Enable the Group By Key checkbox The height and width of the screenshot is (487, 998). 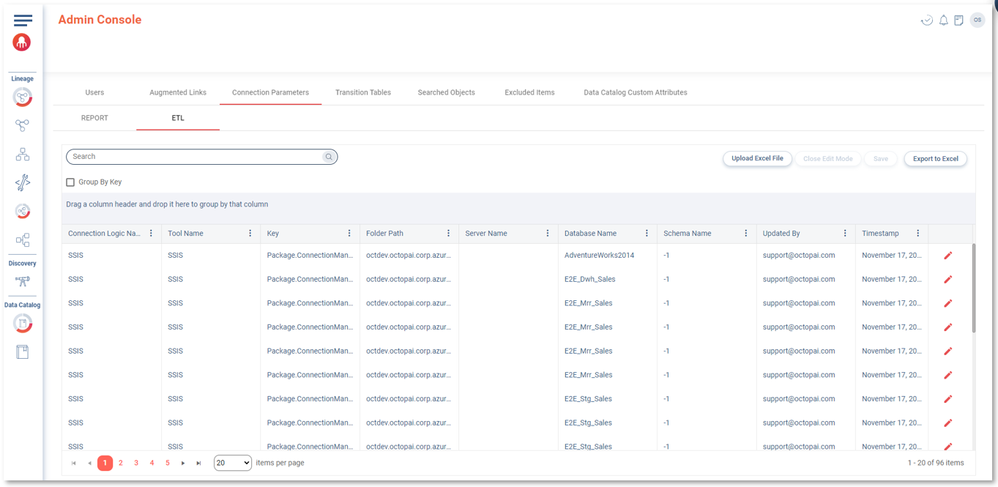(x=70, y=182)
